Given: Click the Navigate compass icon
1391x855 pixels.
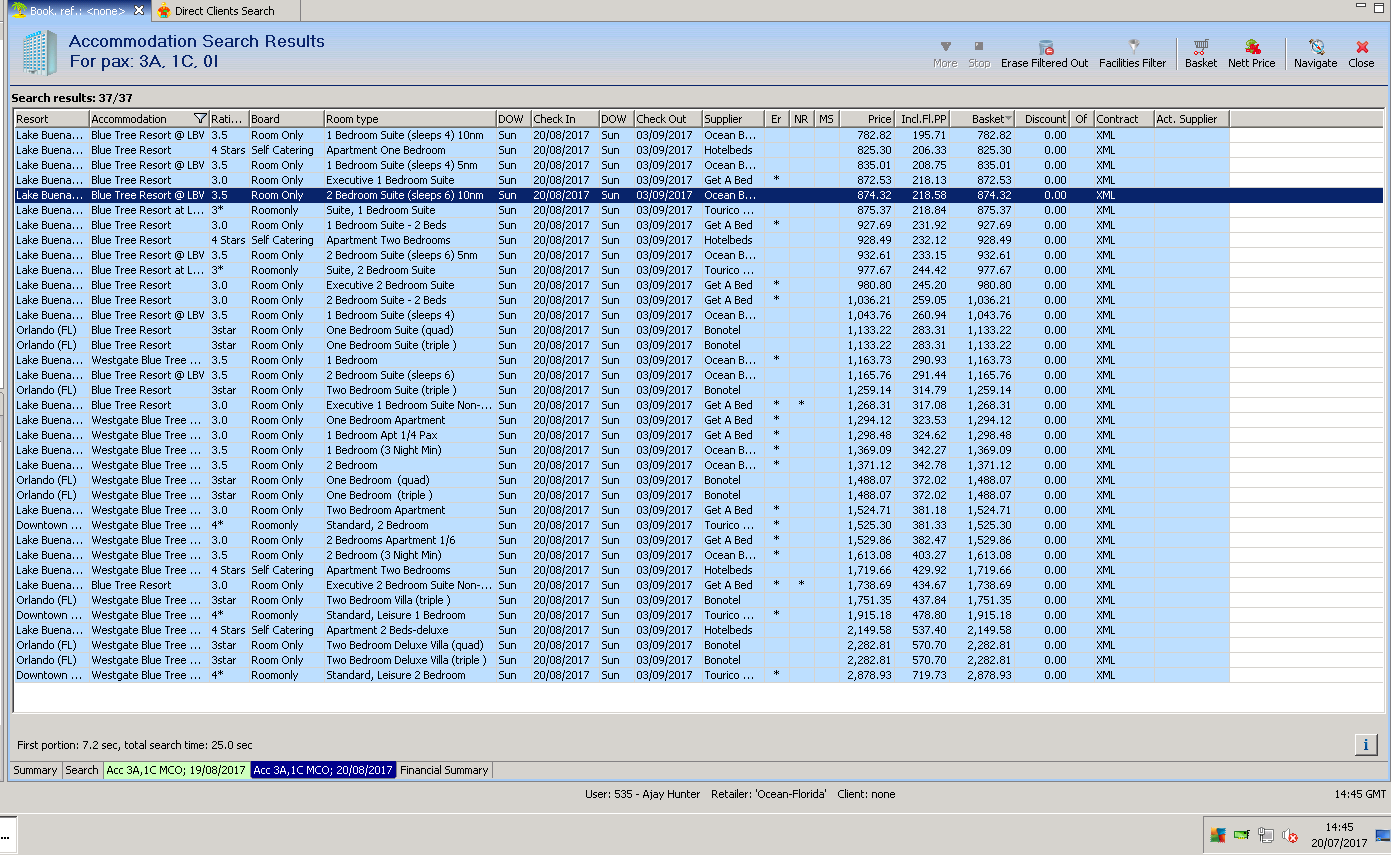Looking at the screenshot, I should (1316, 47).
